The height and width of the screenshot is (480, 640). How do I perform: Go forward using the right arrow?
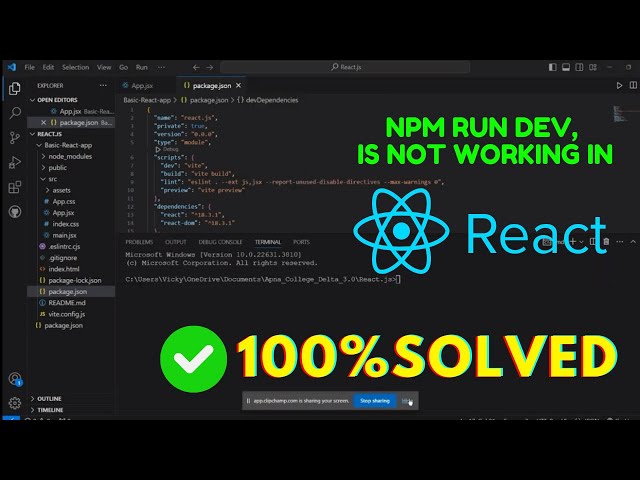[x=209, y=67]
